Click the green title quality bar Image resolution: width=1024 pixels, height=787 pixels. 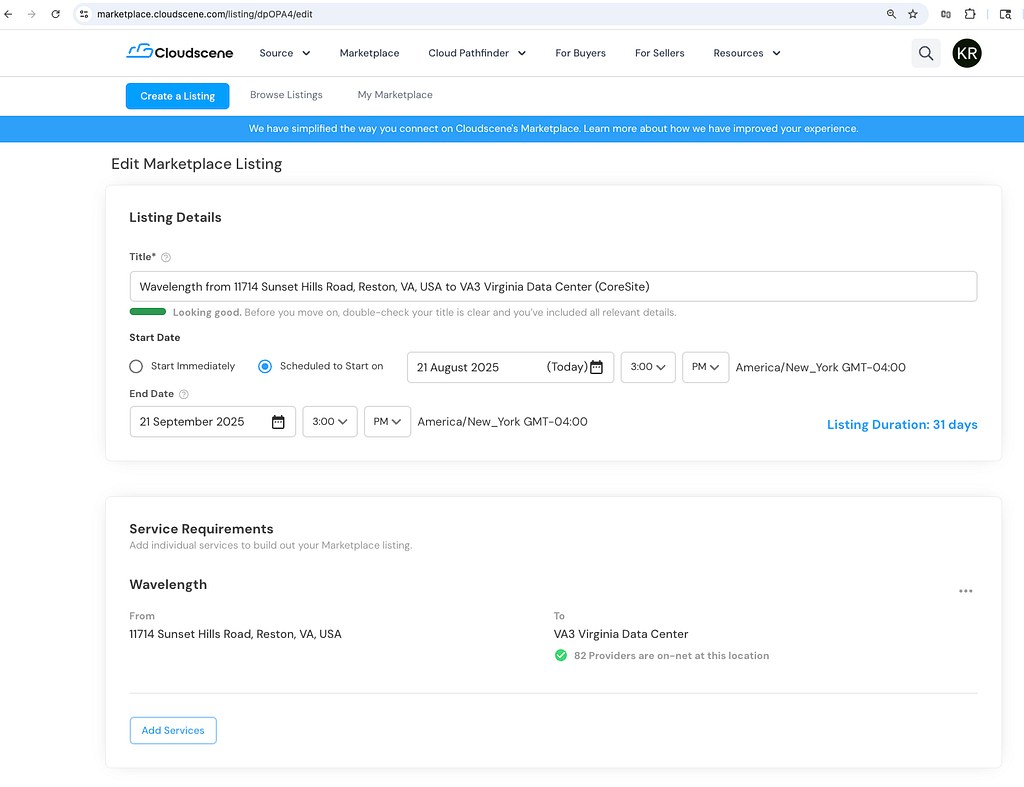(x=148, y=312)
